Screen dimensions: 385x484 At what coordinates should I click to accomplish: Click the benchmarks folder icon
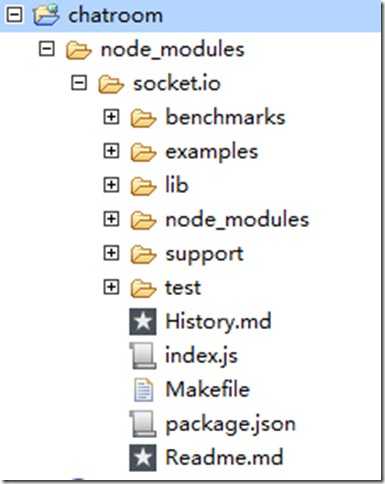tap(143, 118)
